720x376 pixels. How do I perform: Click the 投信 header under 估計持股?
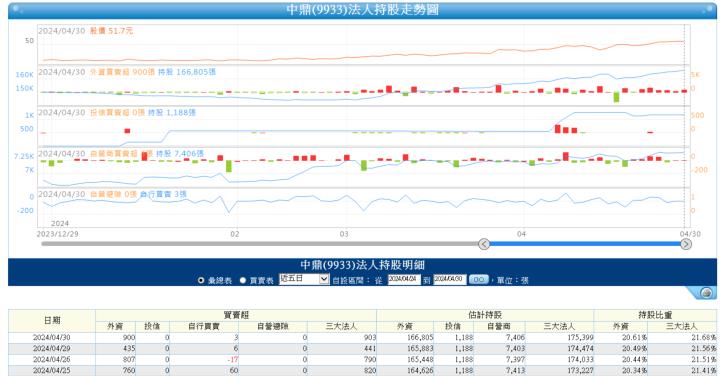click(453, 326)
